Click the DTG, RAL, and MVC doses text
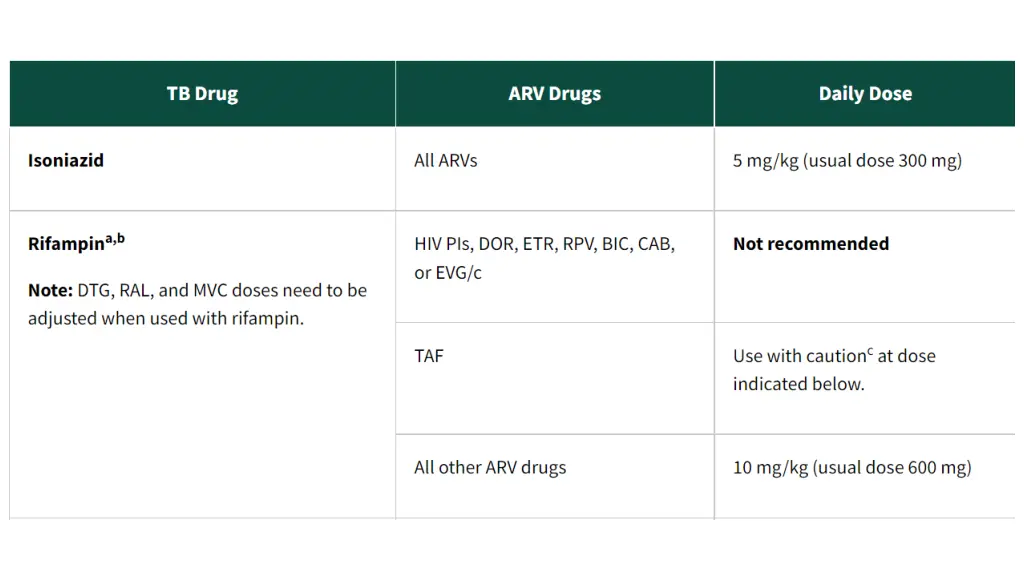 coord(222,290)
